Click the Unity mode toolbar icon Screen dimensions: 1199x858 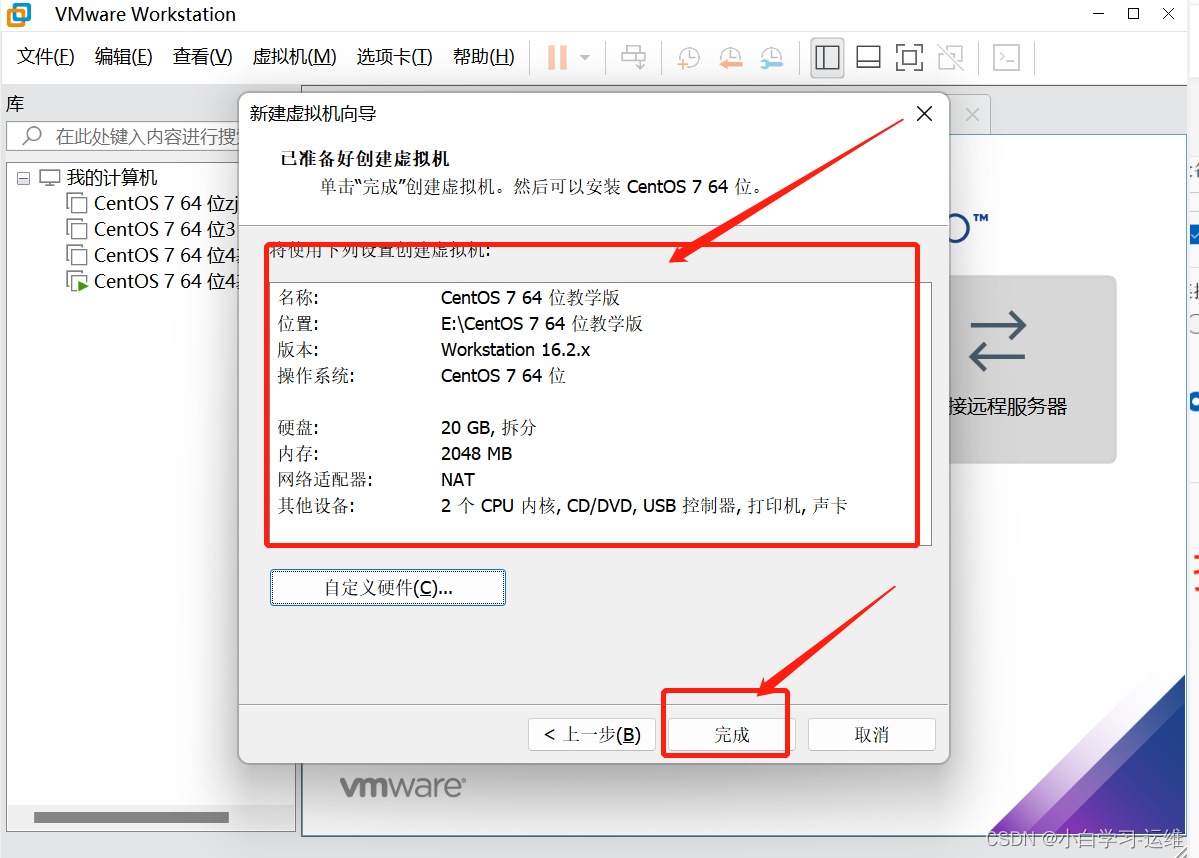[x=950, y=57]
